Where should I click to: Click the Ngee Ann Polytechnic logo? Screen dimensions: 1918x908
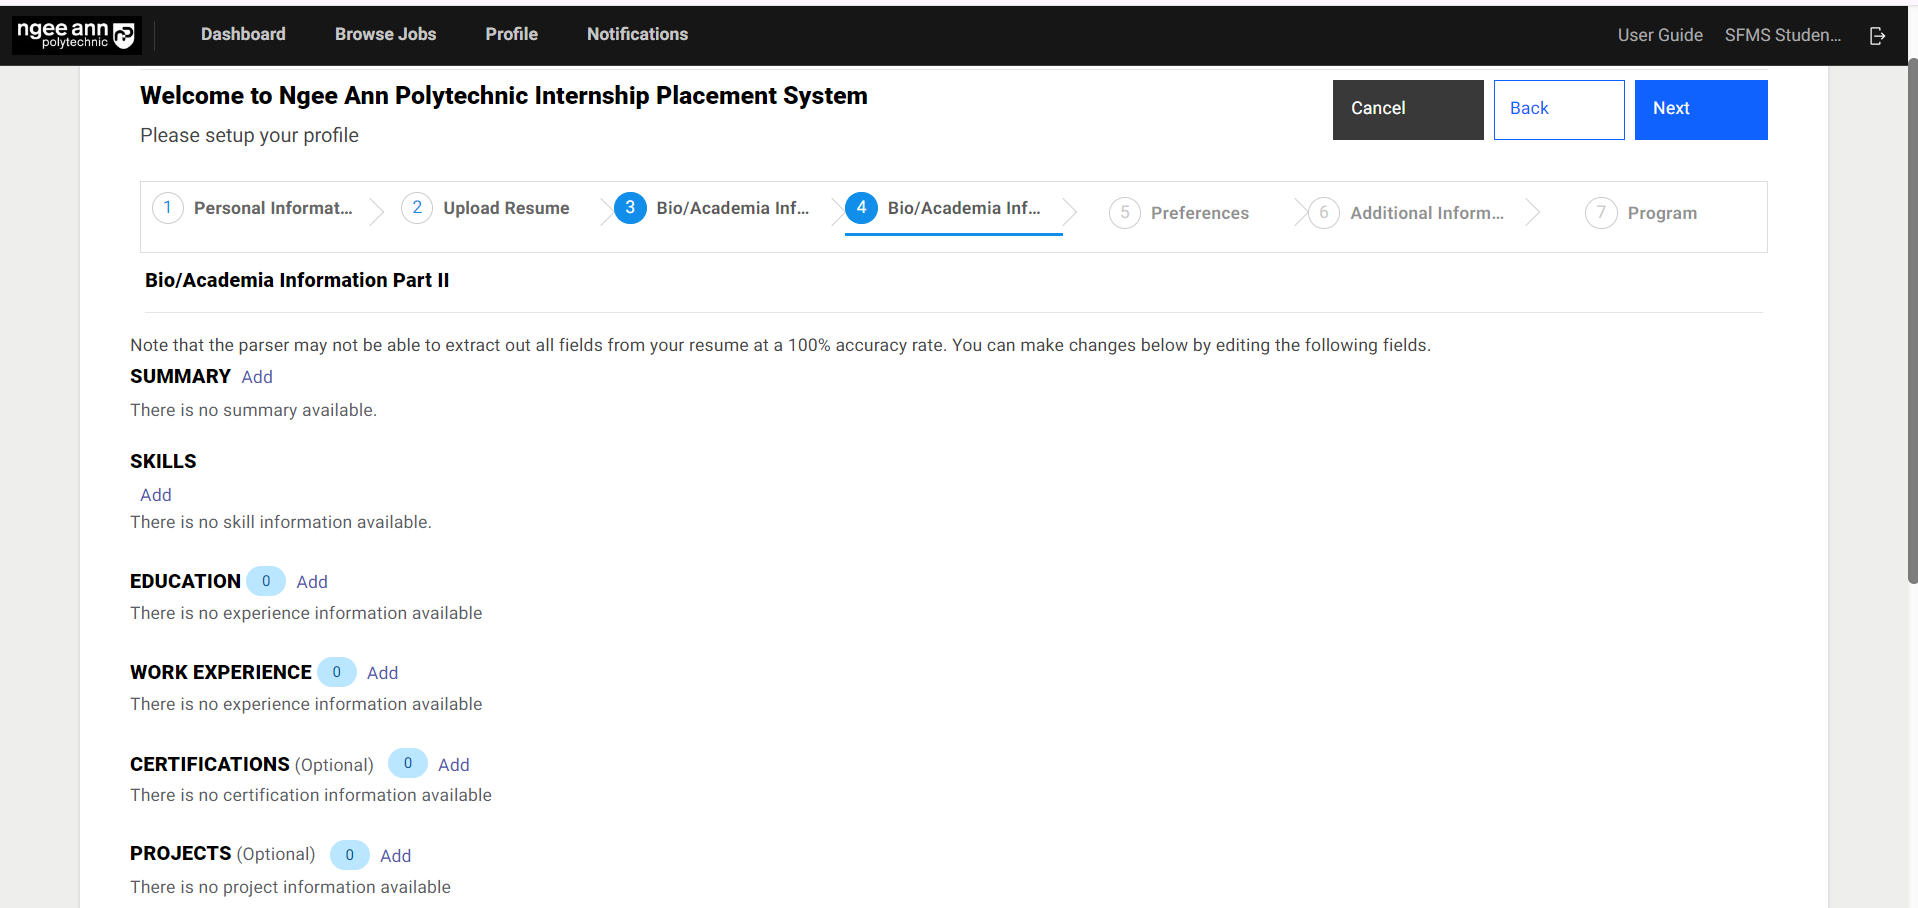tap(76, 35)
